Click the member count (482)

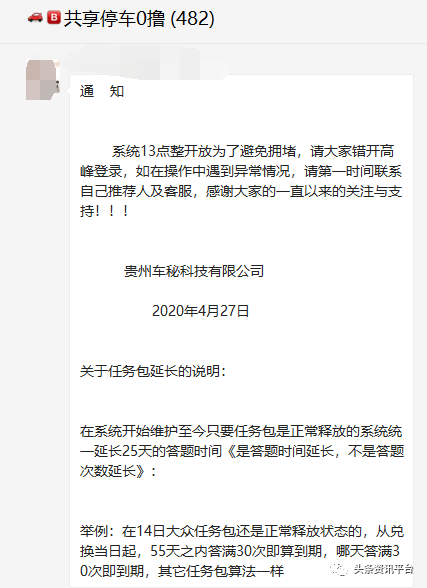[192, 18]
